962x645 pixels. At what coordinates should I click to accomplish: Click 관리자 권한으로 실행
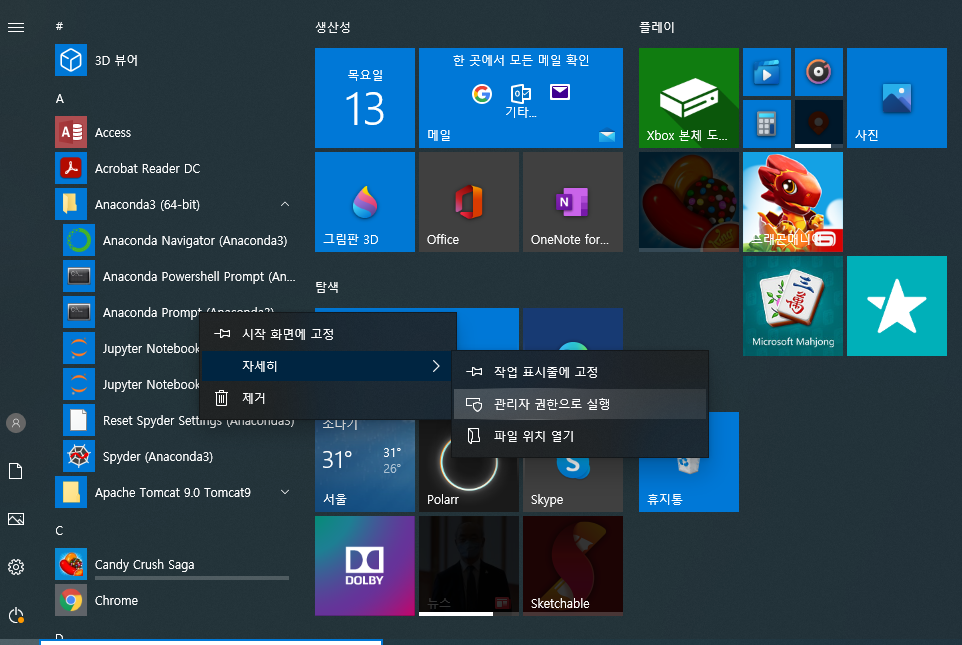point(580,404)
